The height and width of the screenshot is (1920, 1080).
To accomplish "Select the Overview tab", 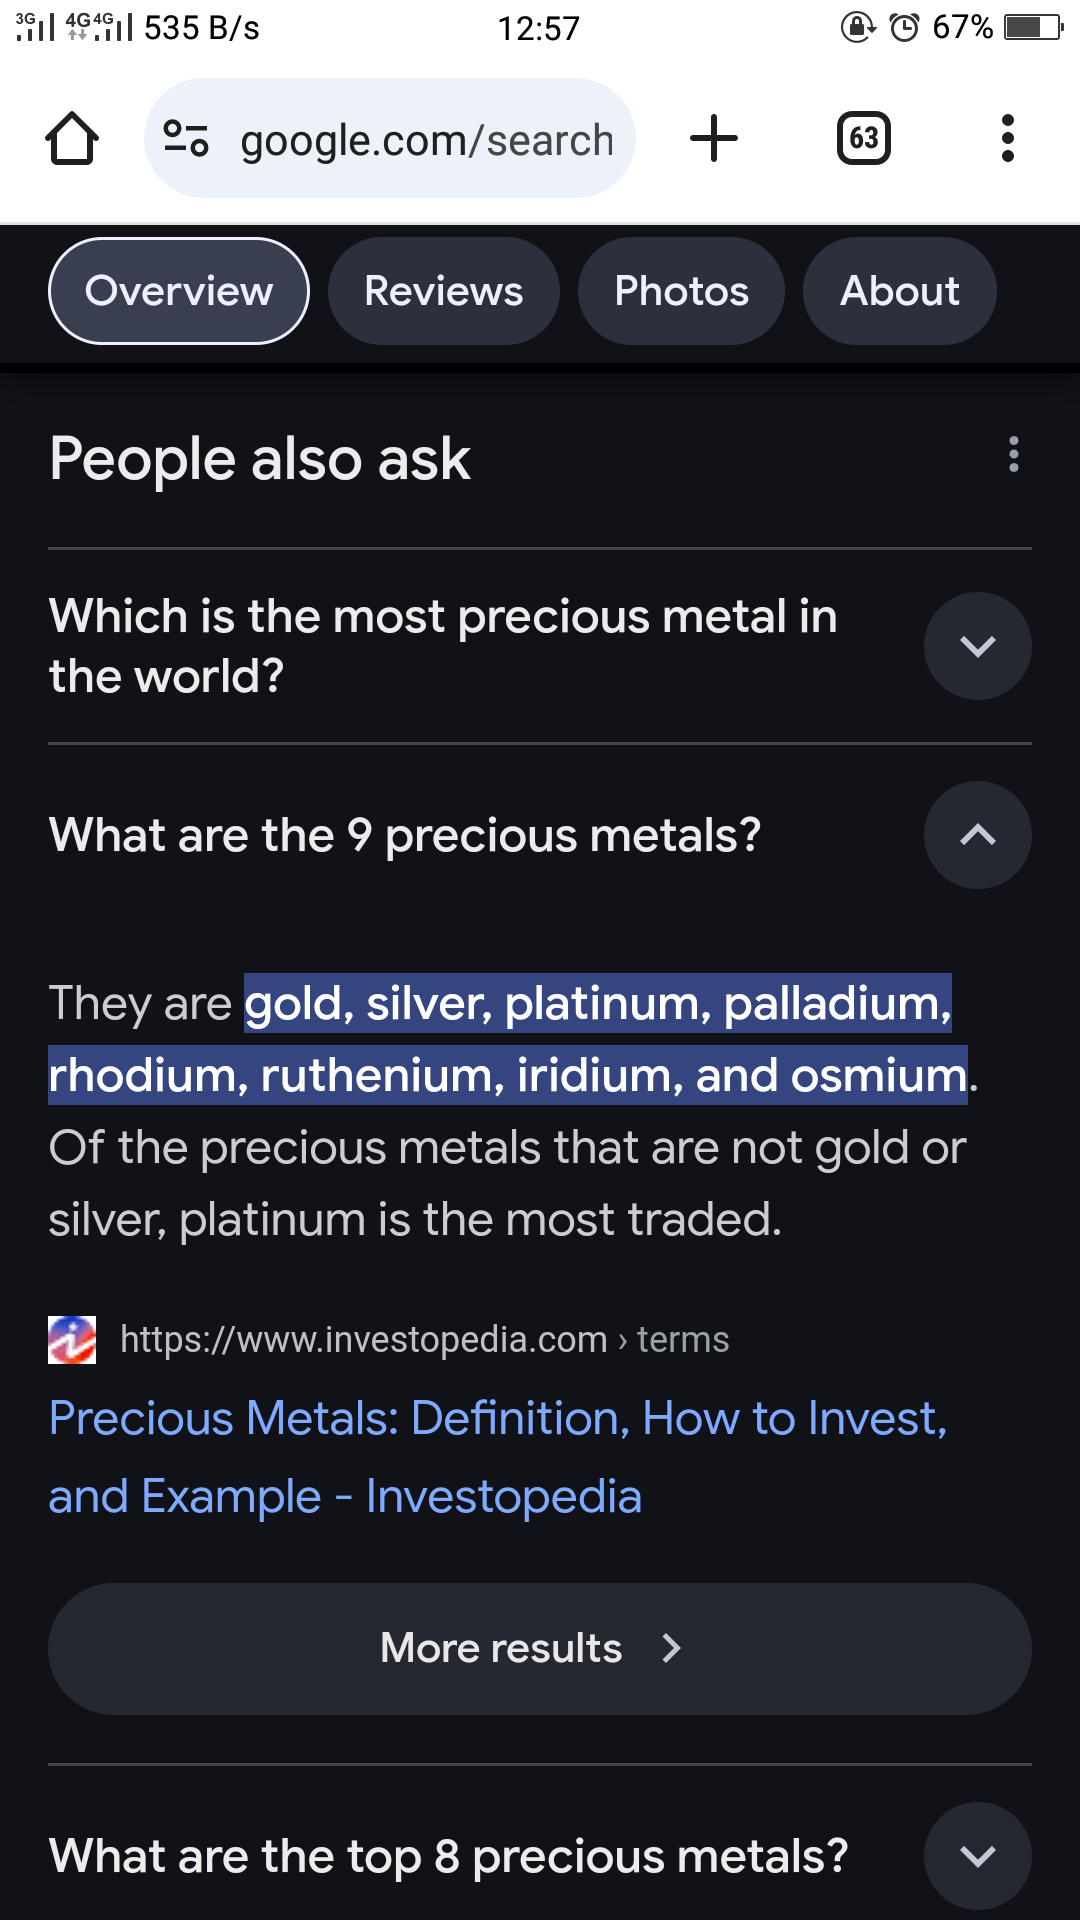I will point(179,291).
